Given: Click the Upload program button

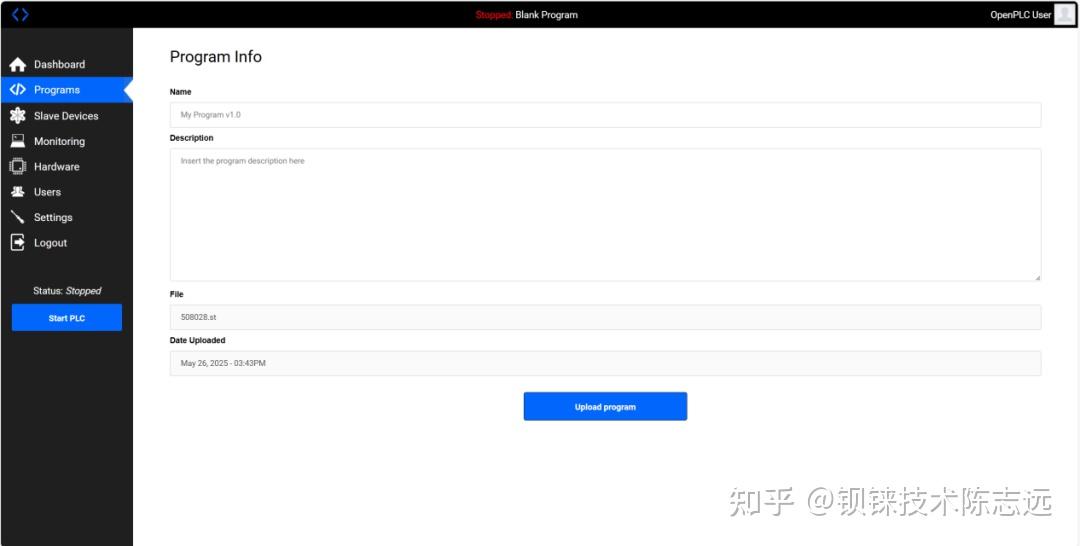Looking at the screenshot, I should click(x=605, y=407).
